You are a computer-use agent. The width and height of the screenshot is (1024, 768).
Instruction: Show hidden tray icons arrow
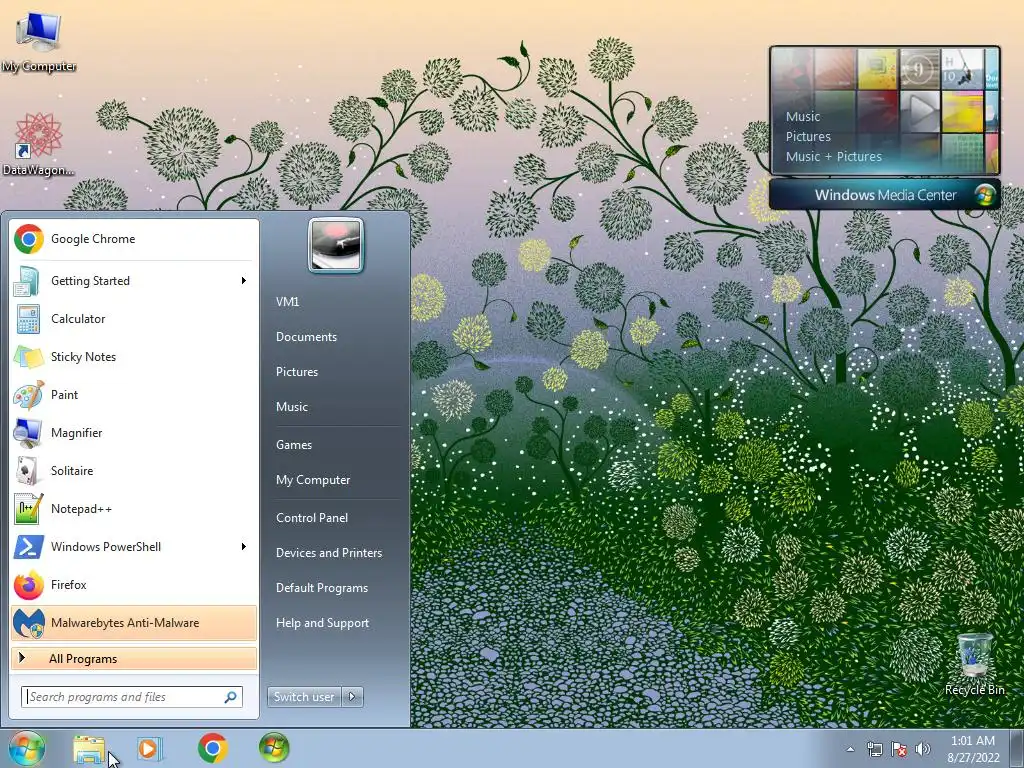(850, 749)
